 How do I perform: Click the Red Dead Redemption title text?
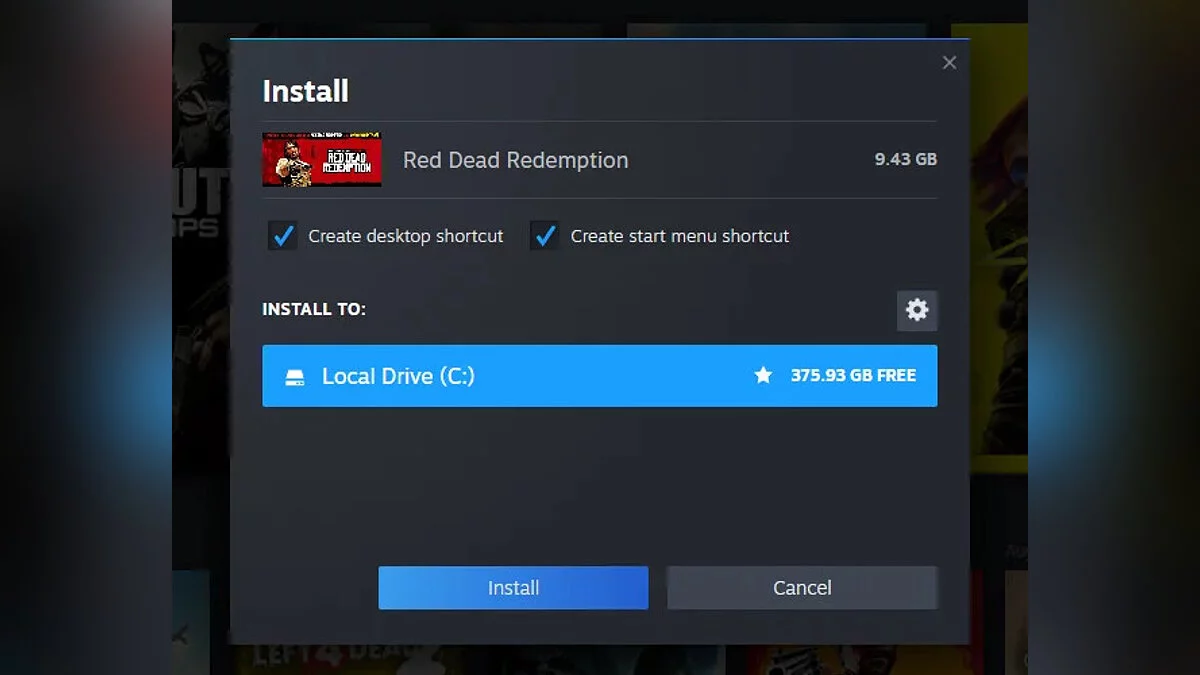[515, 160]
